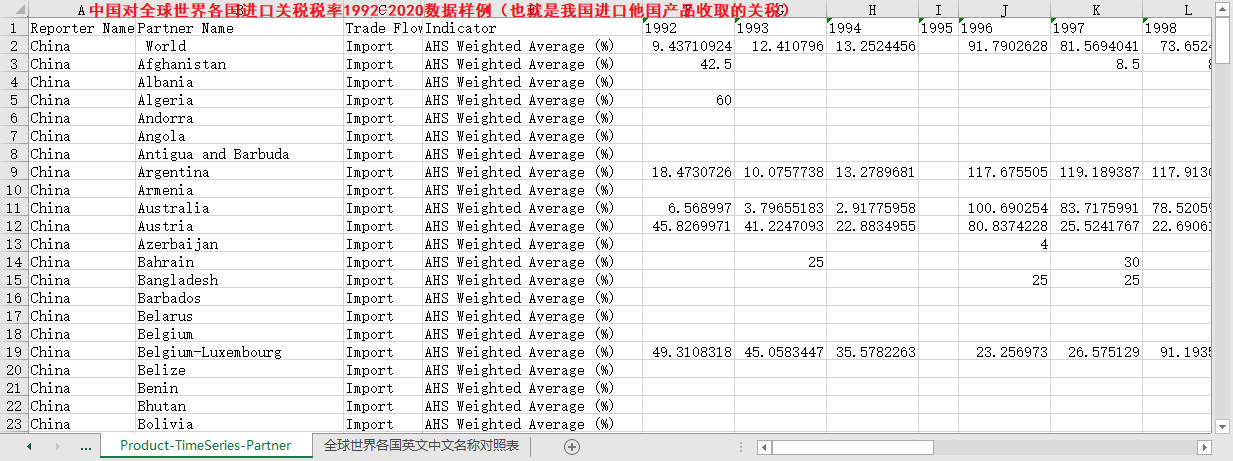Select row 9 header
The image size is (1233, 461).
(x=14, y=172)
